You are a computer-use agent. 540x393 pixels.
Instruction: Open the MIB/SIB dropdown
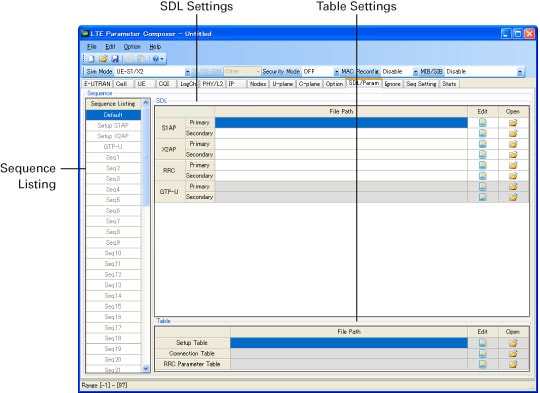[x=520, y=72]
